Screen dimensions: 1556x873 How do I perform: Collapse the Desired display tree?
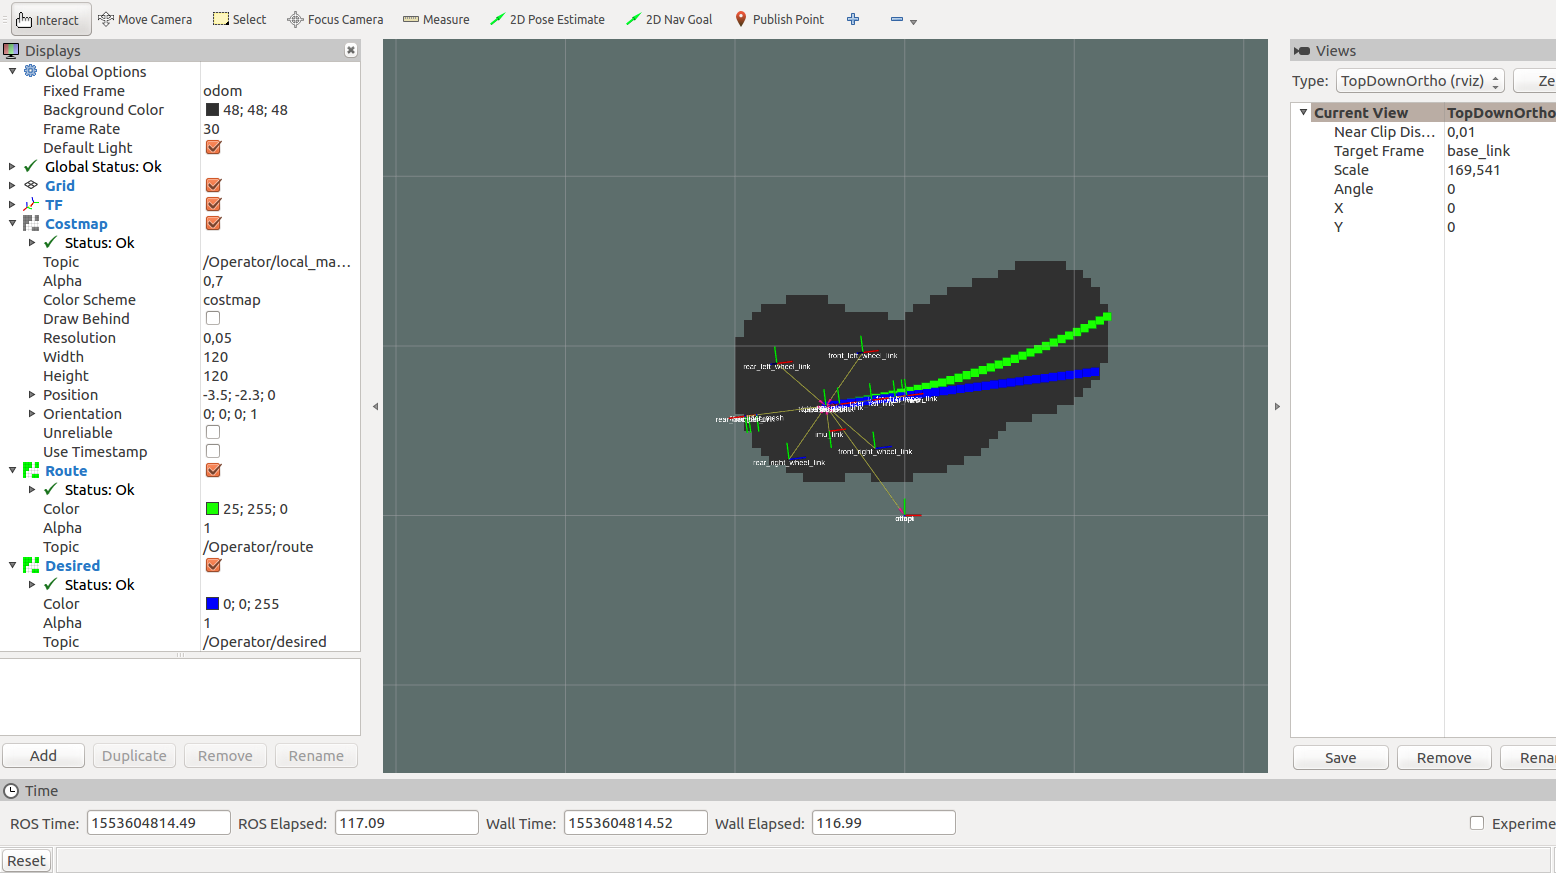(12, 565)
